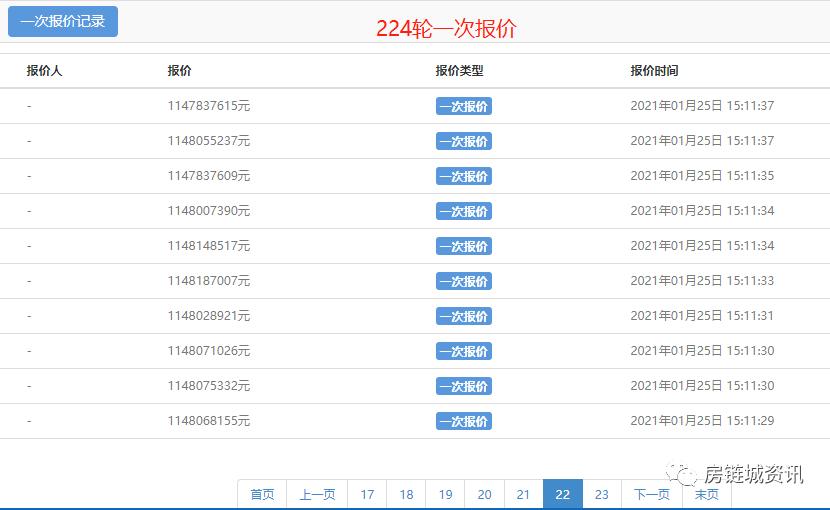Screen dimensions: 830x510
Task: Click the 224轮一次报价 title
Action: 446,29
